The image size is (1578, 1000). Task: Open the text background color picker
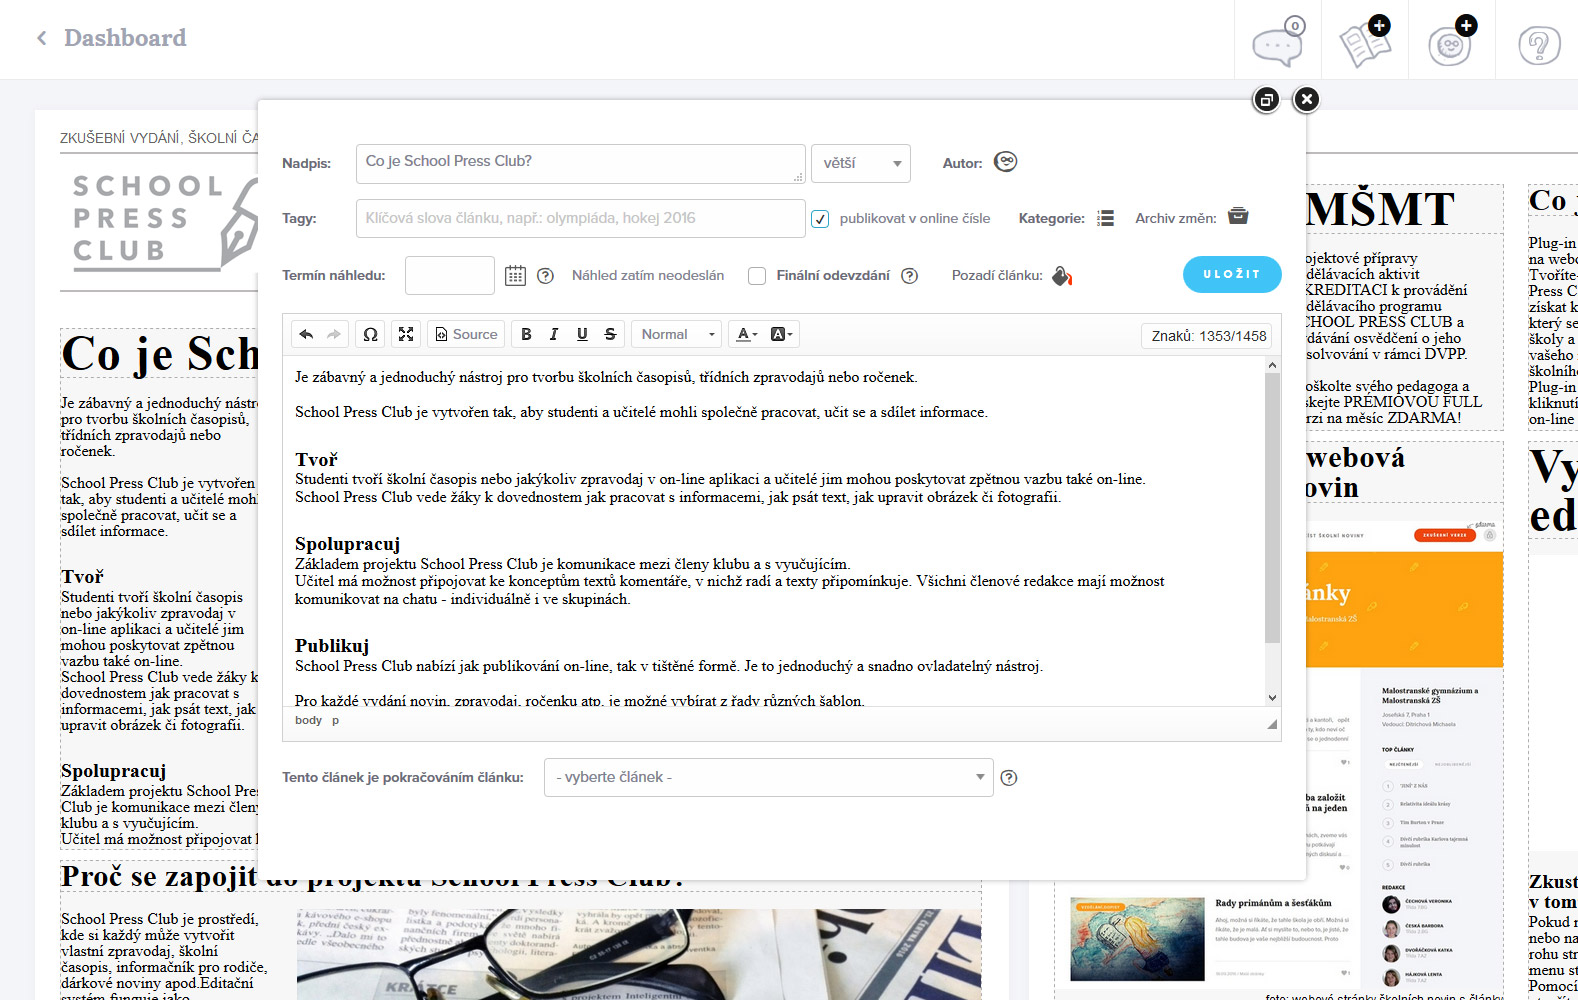(x=781, y=334)
